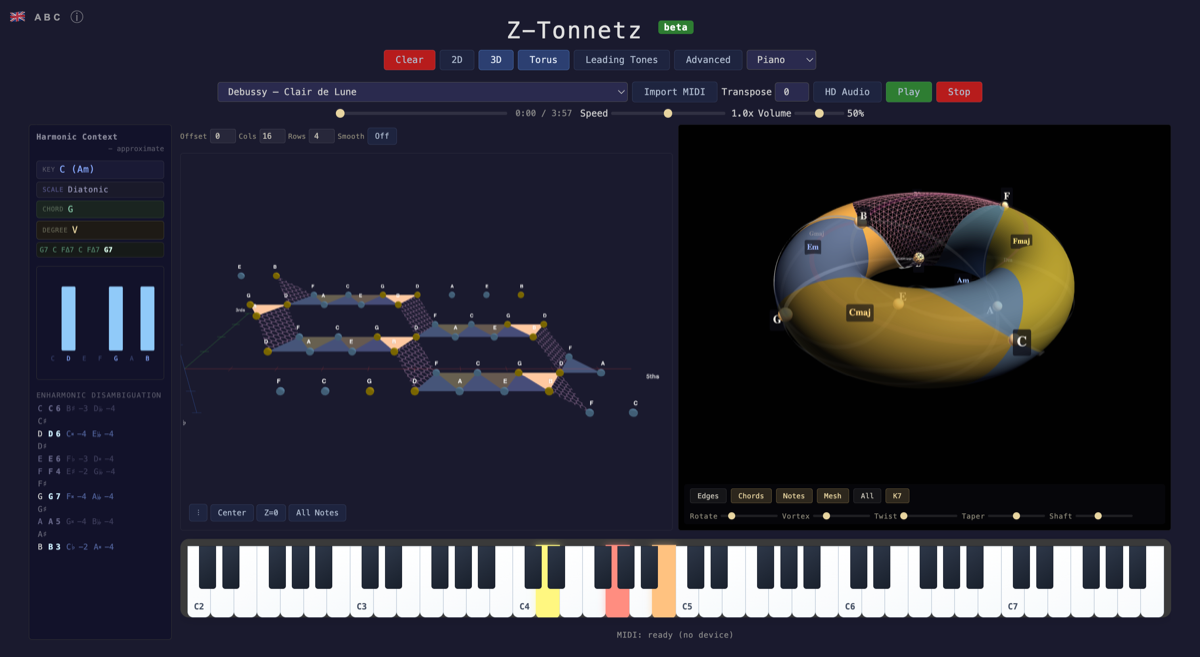
Task: Click the Em label on the torus
Action: (x=813, y=247)
